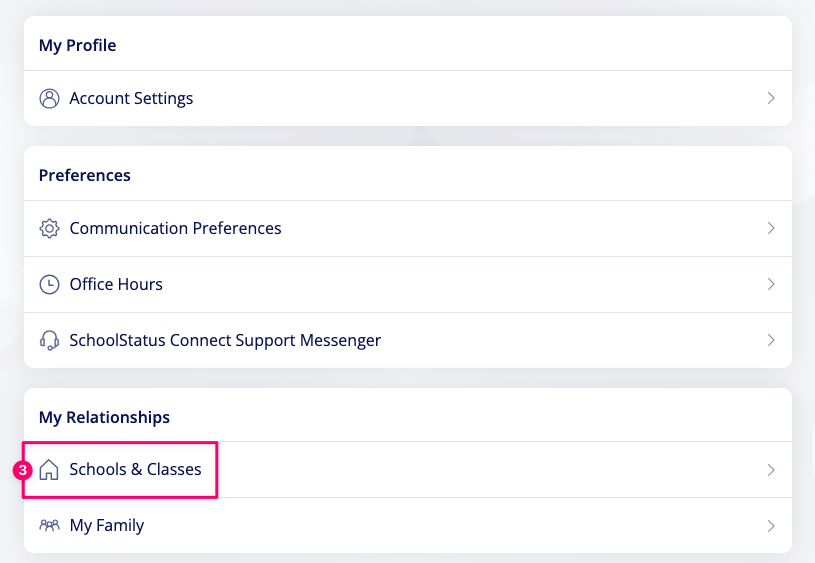The height and width of the screenshot is (563, 815).
Task: Click the Office Hours clock icon
Action: click(49, 284)
